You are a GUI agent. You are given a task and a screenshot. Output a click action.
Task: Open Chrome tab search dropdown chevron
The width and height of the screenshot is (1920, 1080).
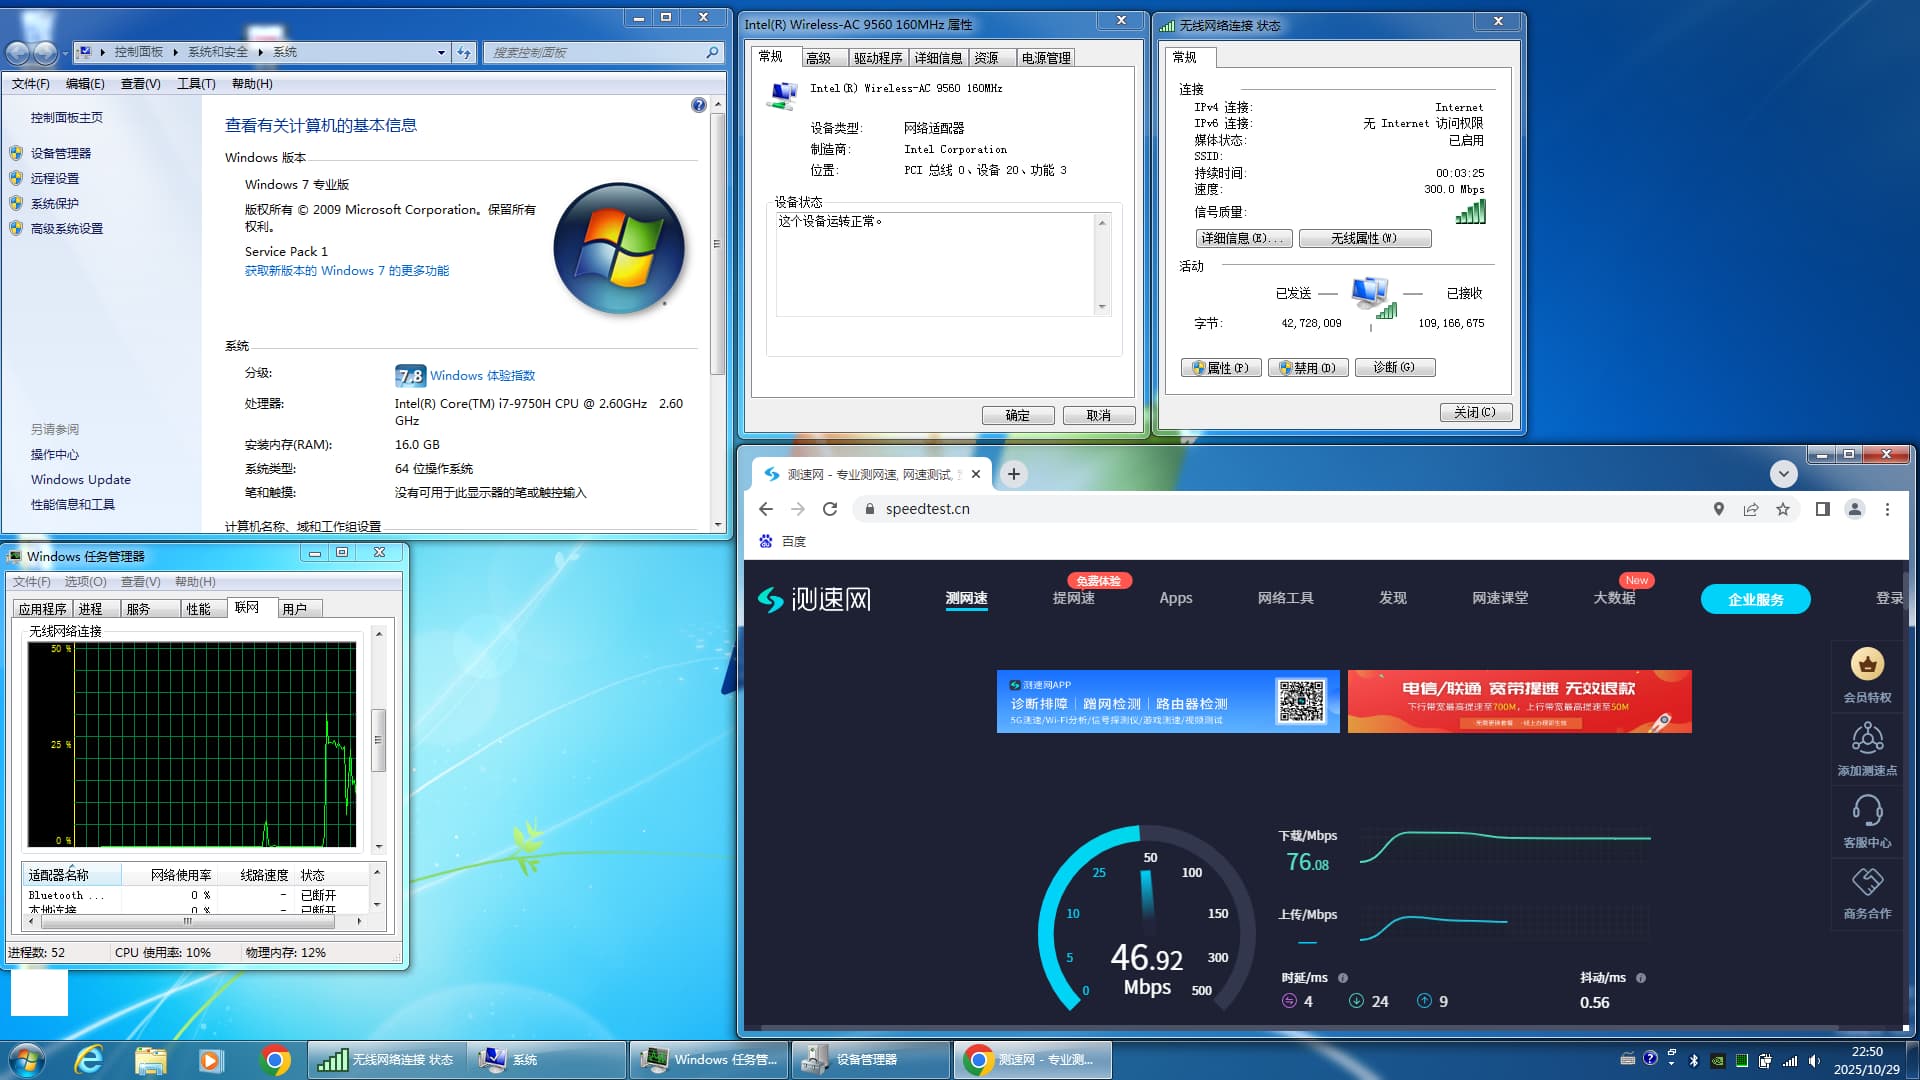point(1782,474)
